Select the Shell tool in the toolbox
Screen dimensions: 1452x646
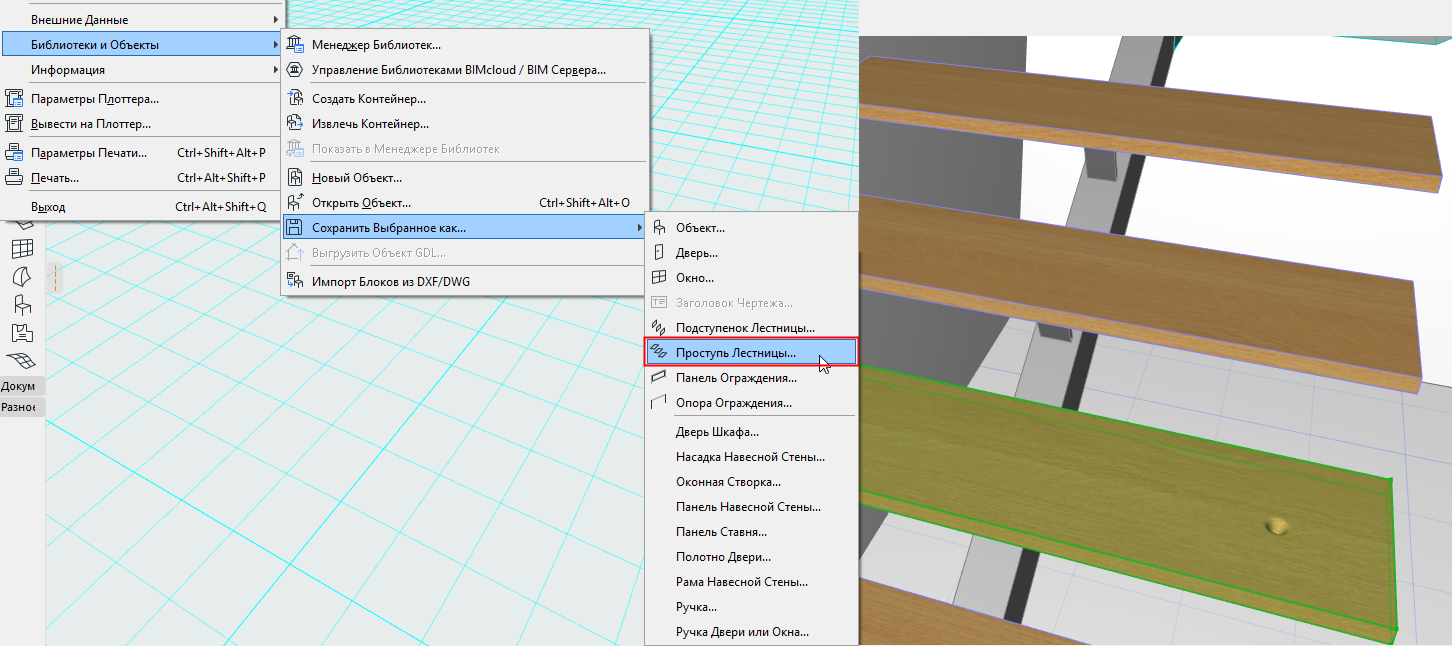(21, 275)
